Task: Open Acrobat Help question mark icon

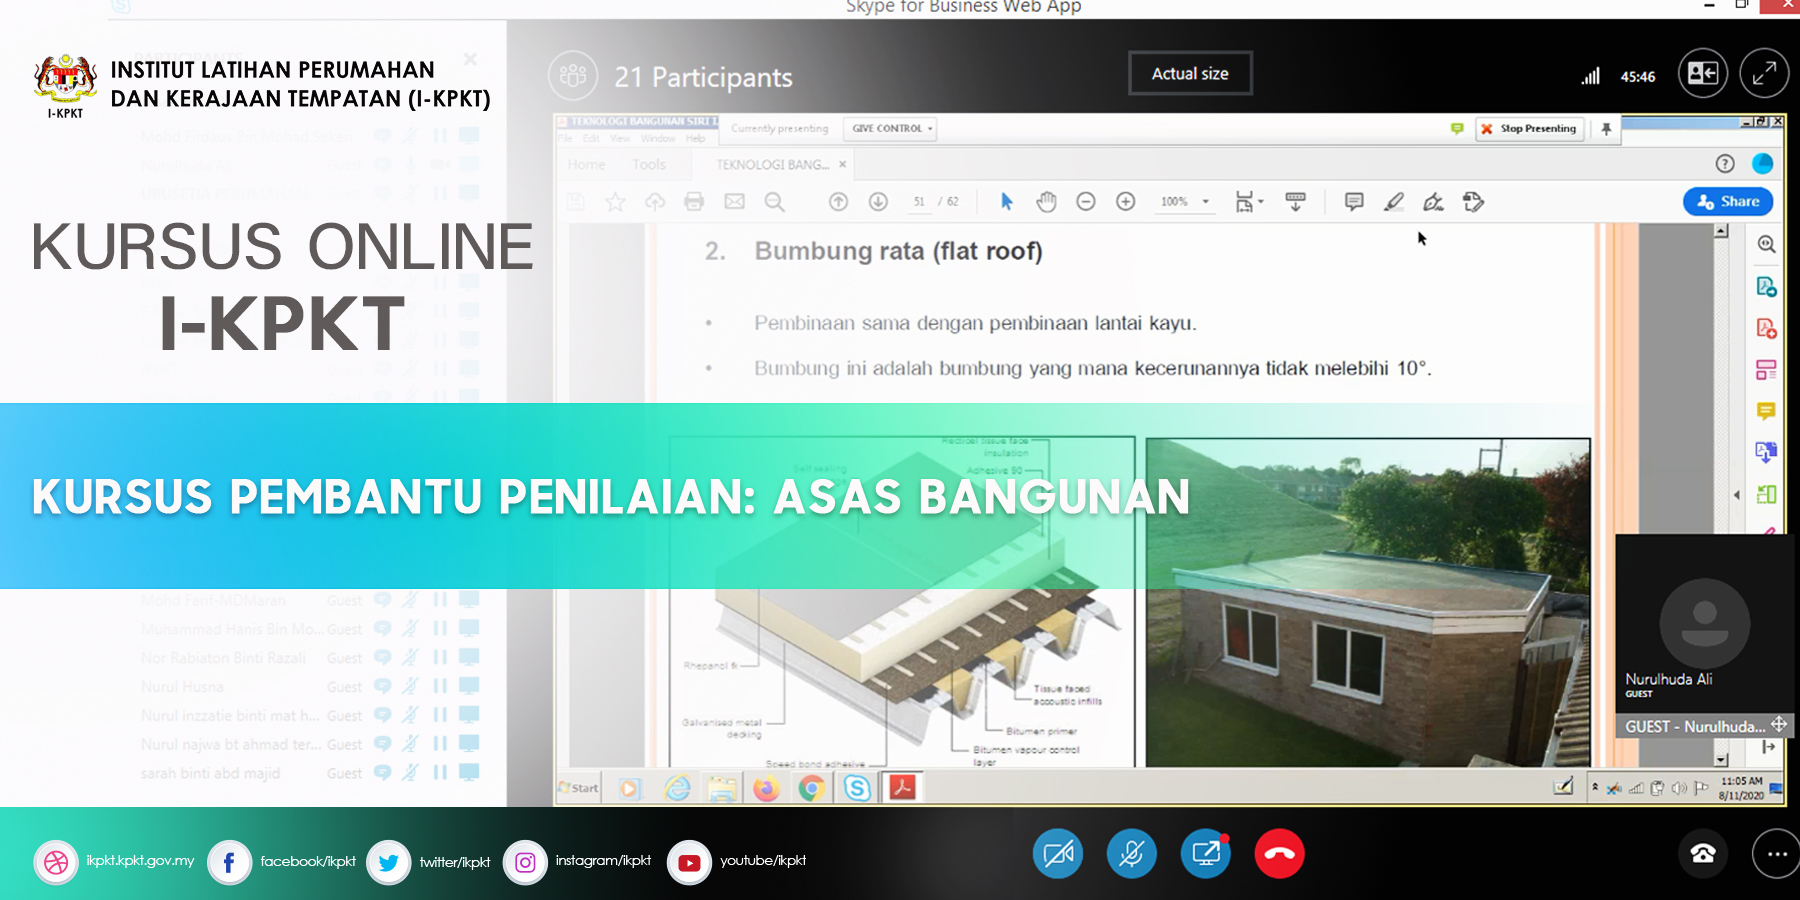Action: (x=1725, y=164)
